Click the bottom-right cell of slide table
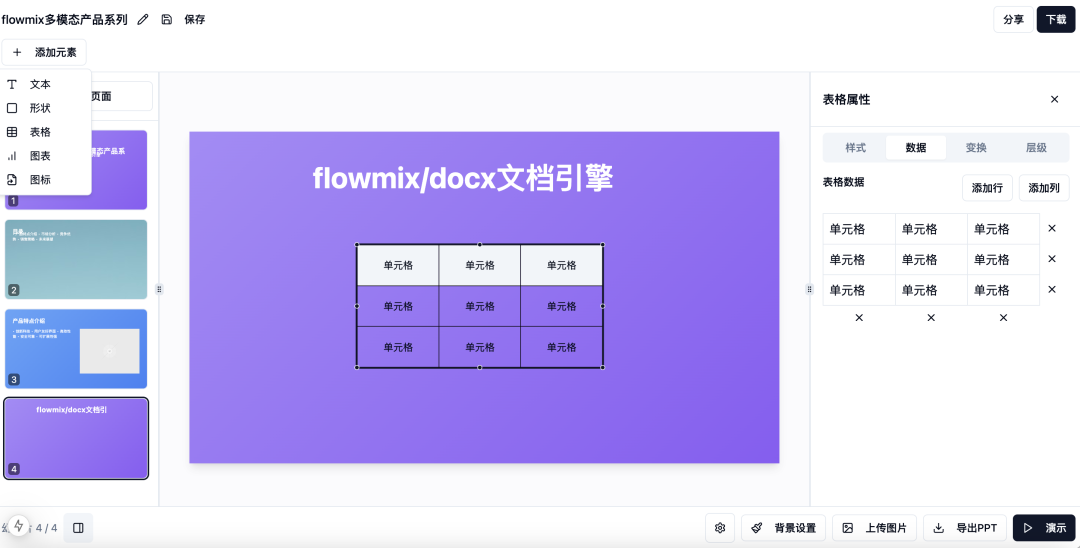The width and height of the screenshot is (1080, 548). click(x=561, y=347)
